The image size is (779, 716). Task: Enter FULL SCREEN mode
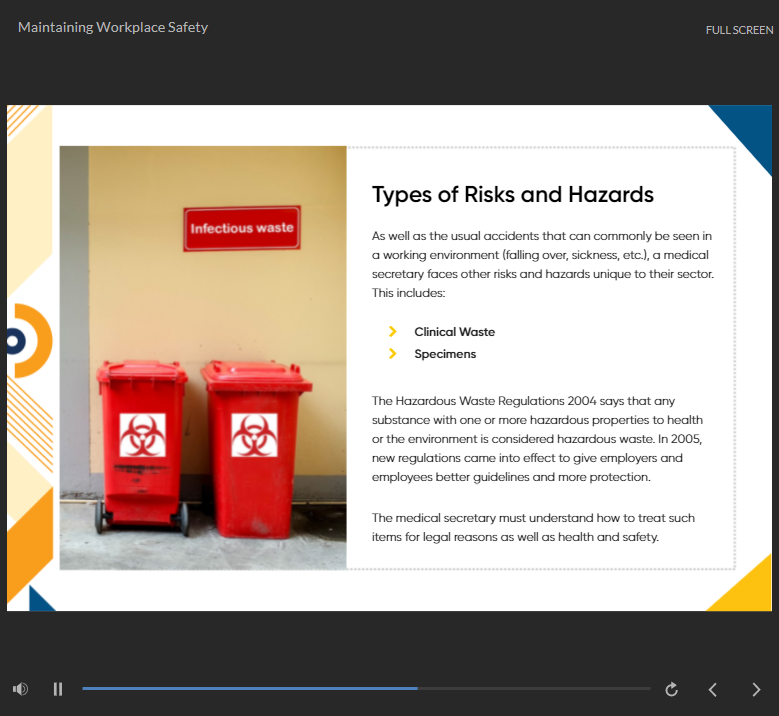[739, 30]
